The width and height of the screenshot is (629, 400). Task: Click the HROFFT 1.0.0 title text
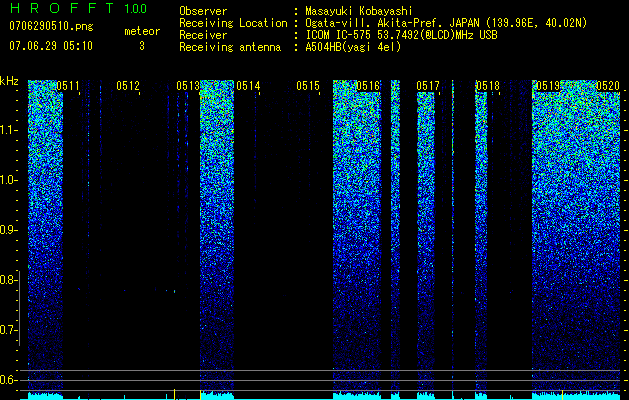78,8
